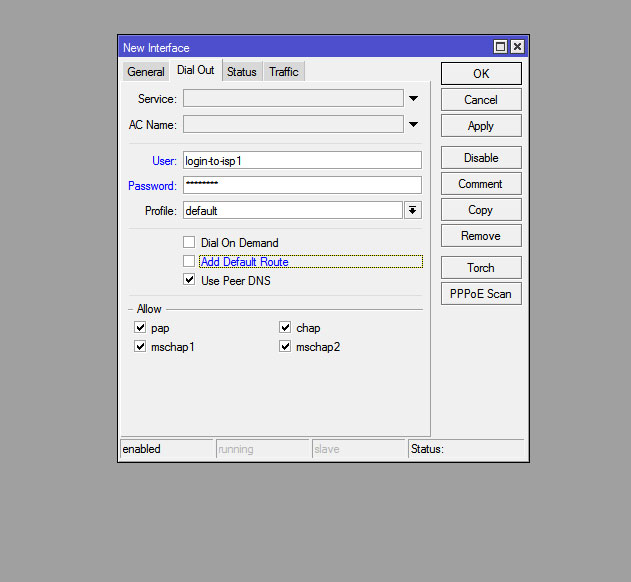Focus the Password field
This screenshot has width=631, height=582.
[x=301, y=185]
